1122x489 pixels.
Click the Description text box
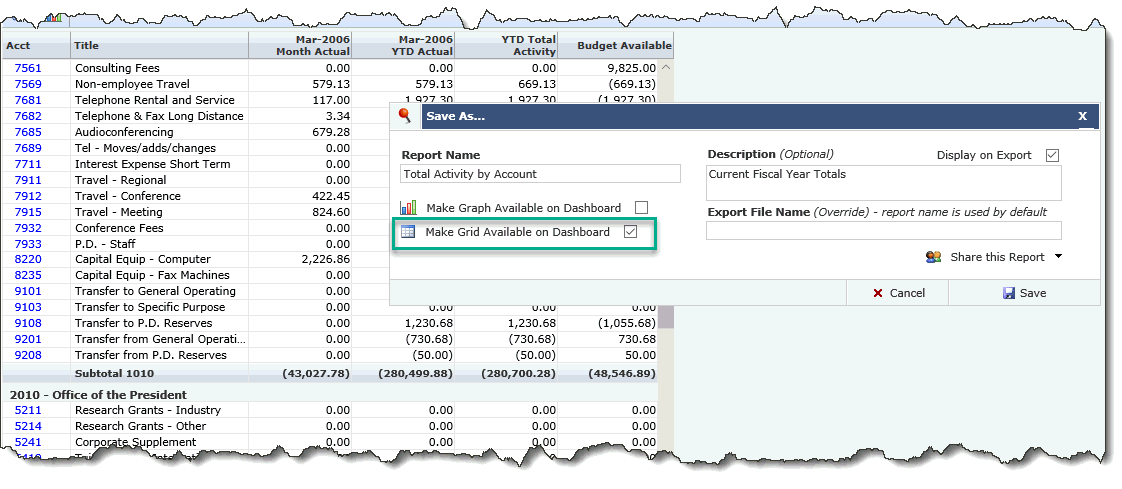883,183
